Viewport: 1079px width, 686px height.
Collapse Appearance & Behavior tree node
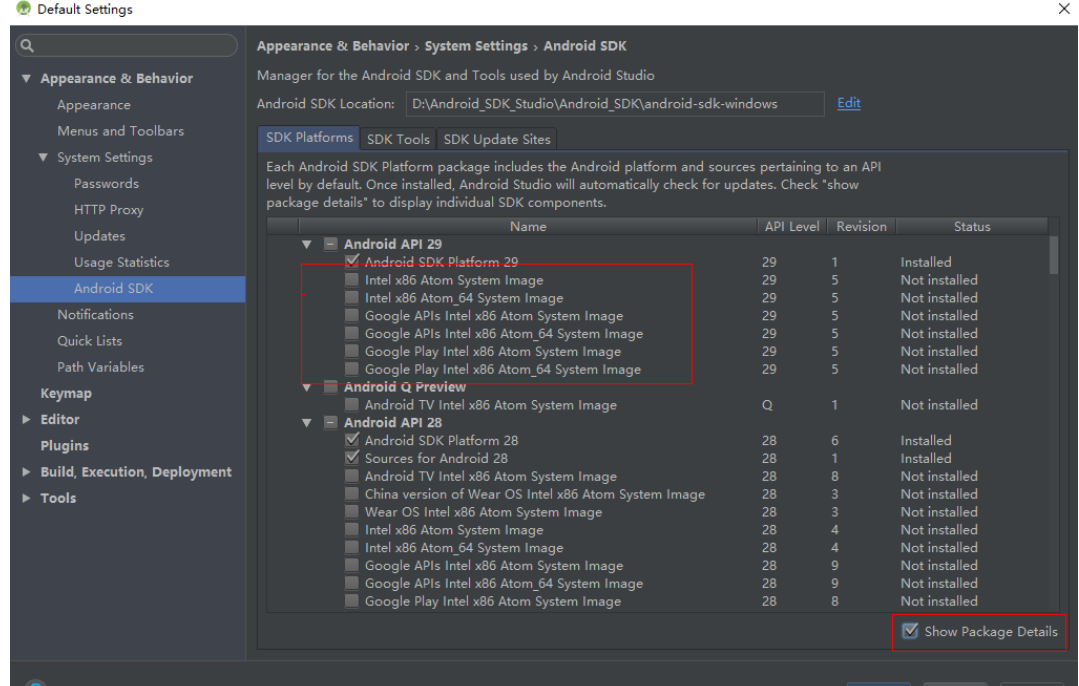point(26,78)
